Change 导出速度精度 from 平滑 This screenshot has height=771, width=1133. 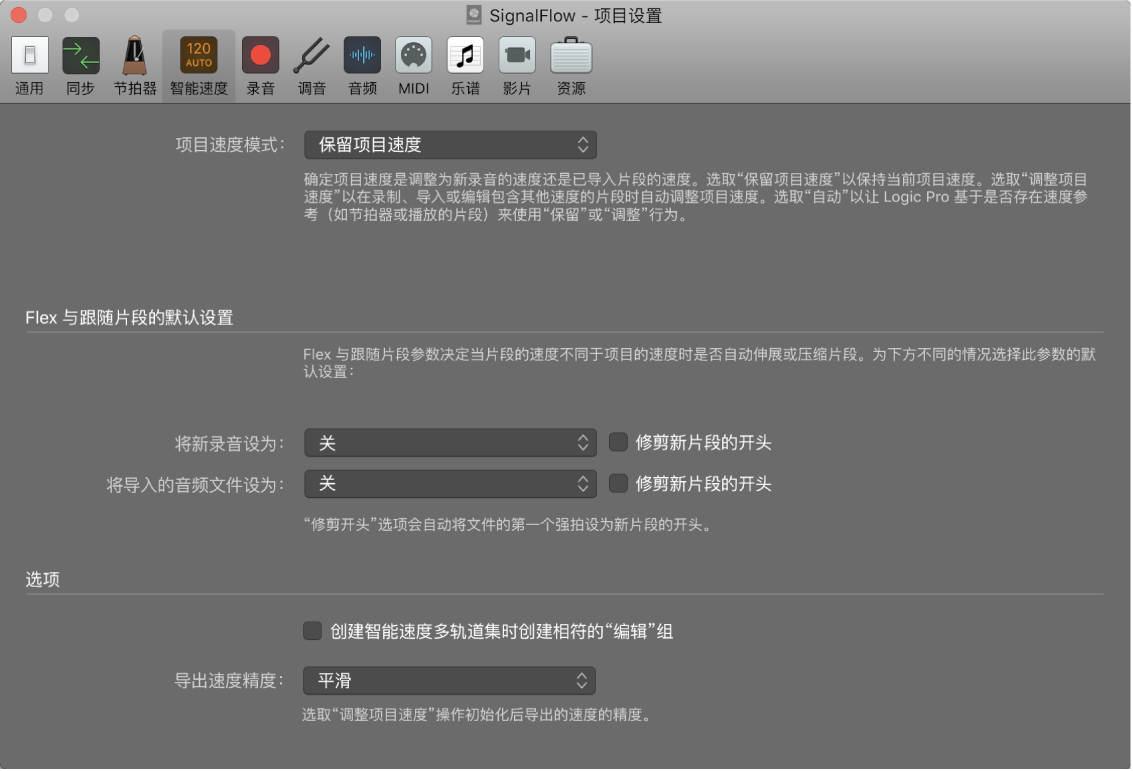pos(450,680)
